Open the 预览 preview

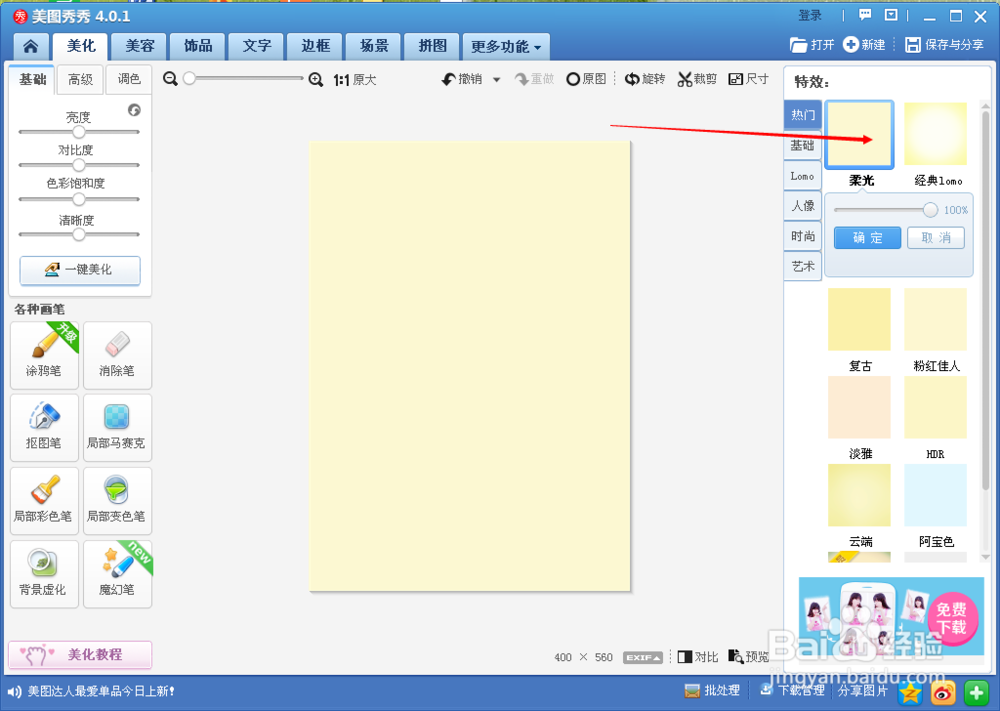[x=749, y=657]
